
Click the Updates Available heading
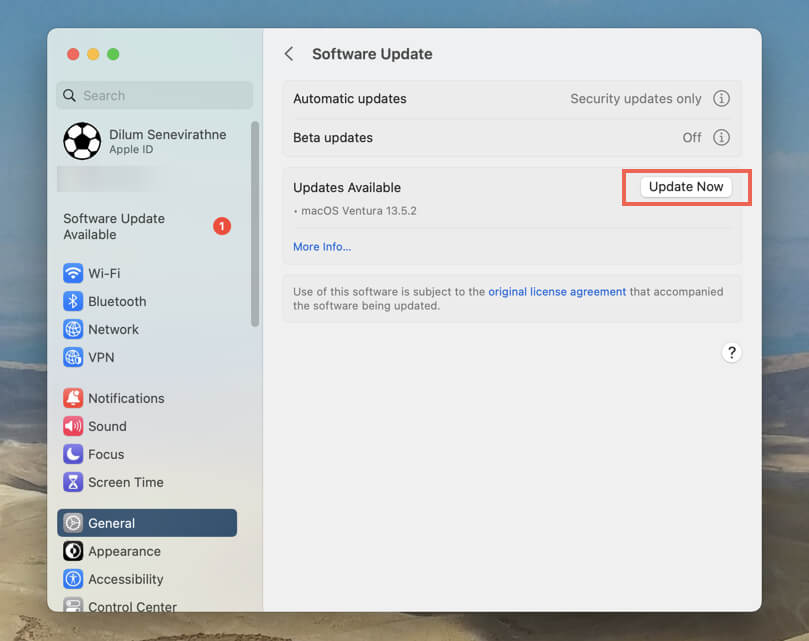347,187
